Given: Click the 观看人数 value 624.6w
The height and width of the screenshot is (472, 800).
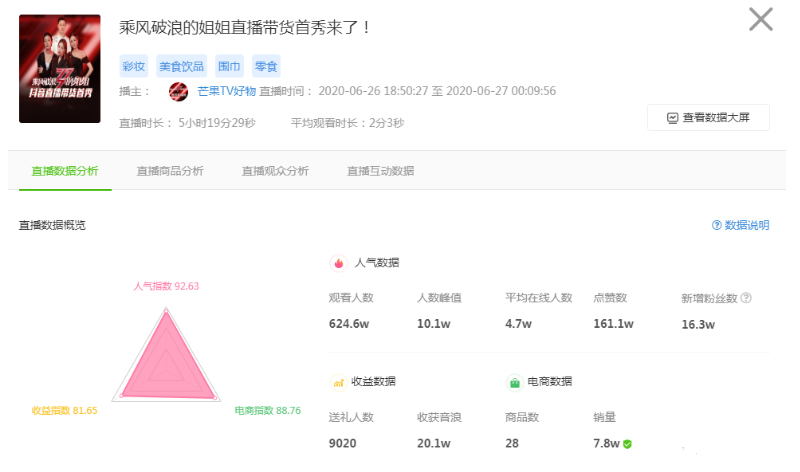Looking at the screenshot, I should coord(349,324).
